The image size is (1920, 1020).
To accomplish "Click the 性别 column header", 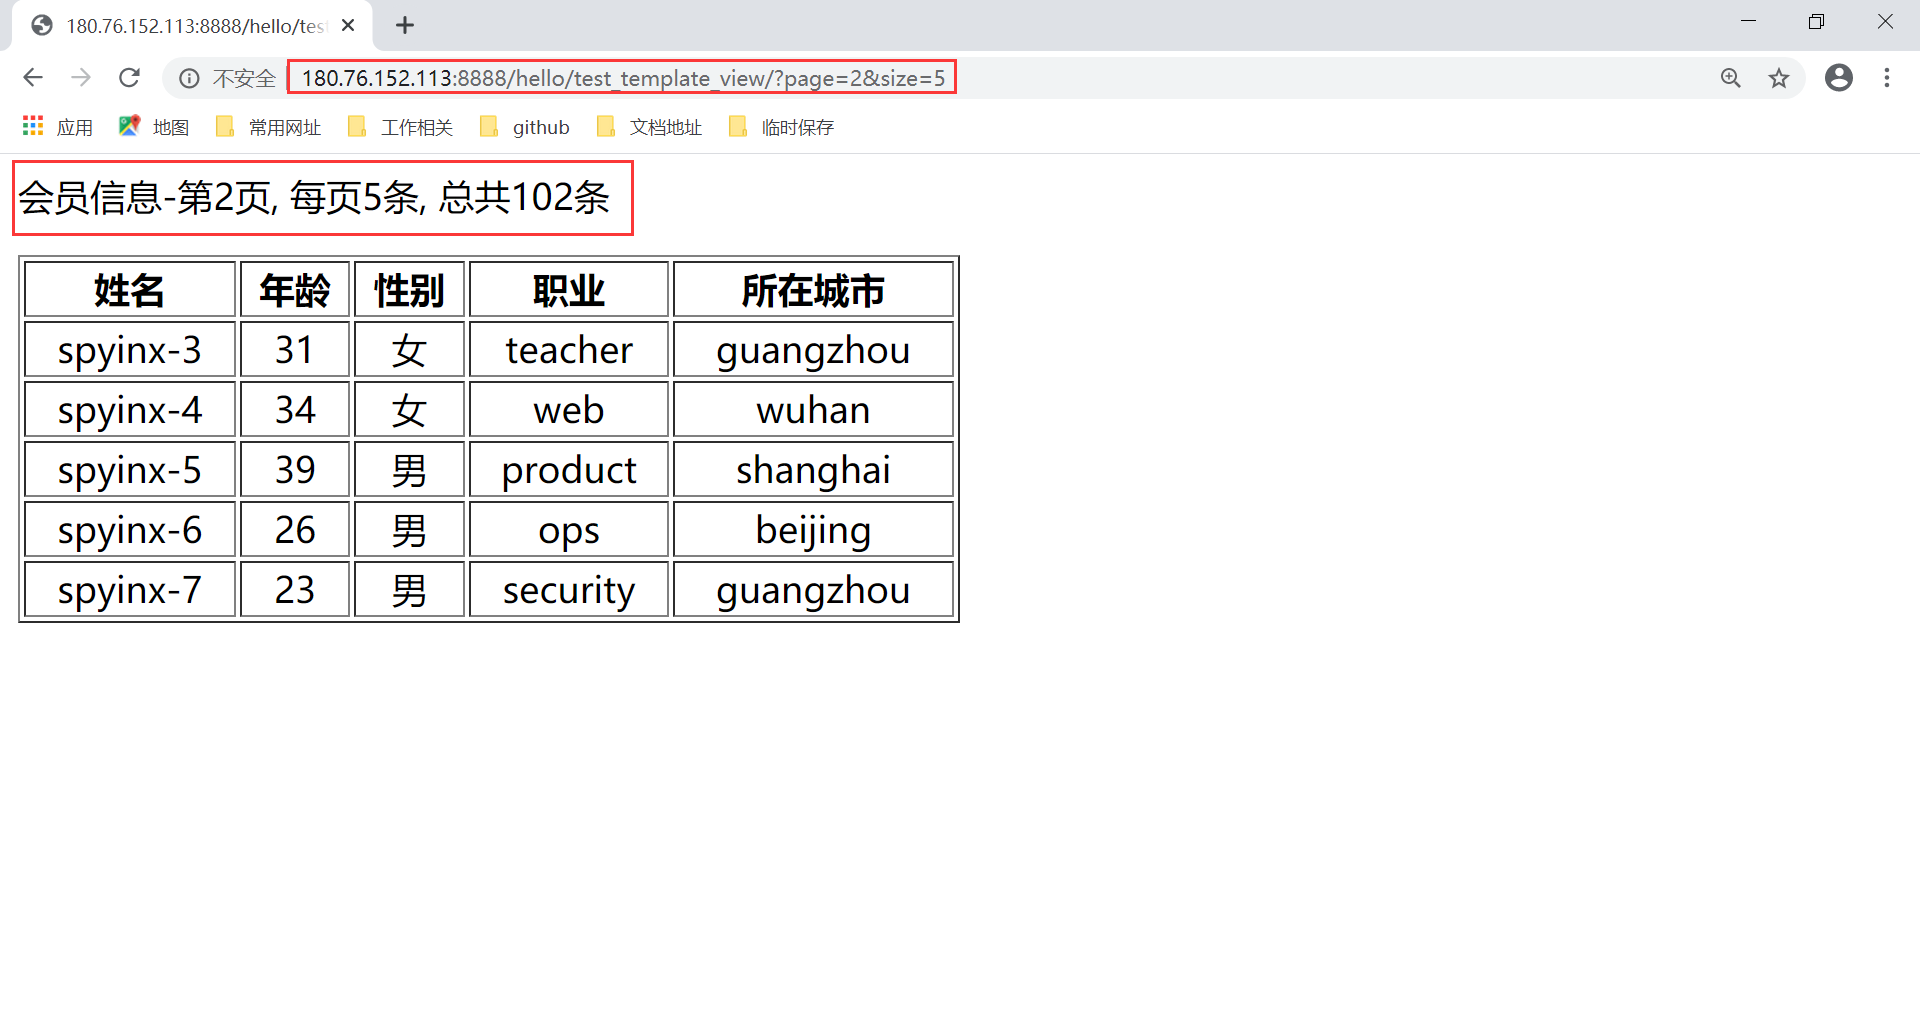I will point(409,290).
